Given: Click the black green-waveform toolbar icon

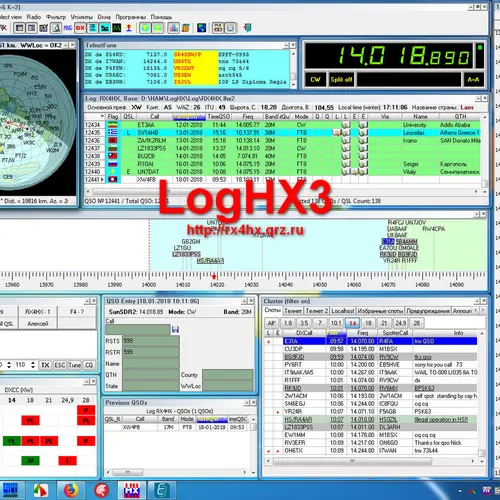Looking at the screenshot, I should 116,28.
